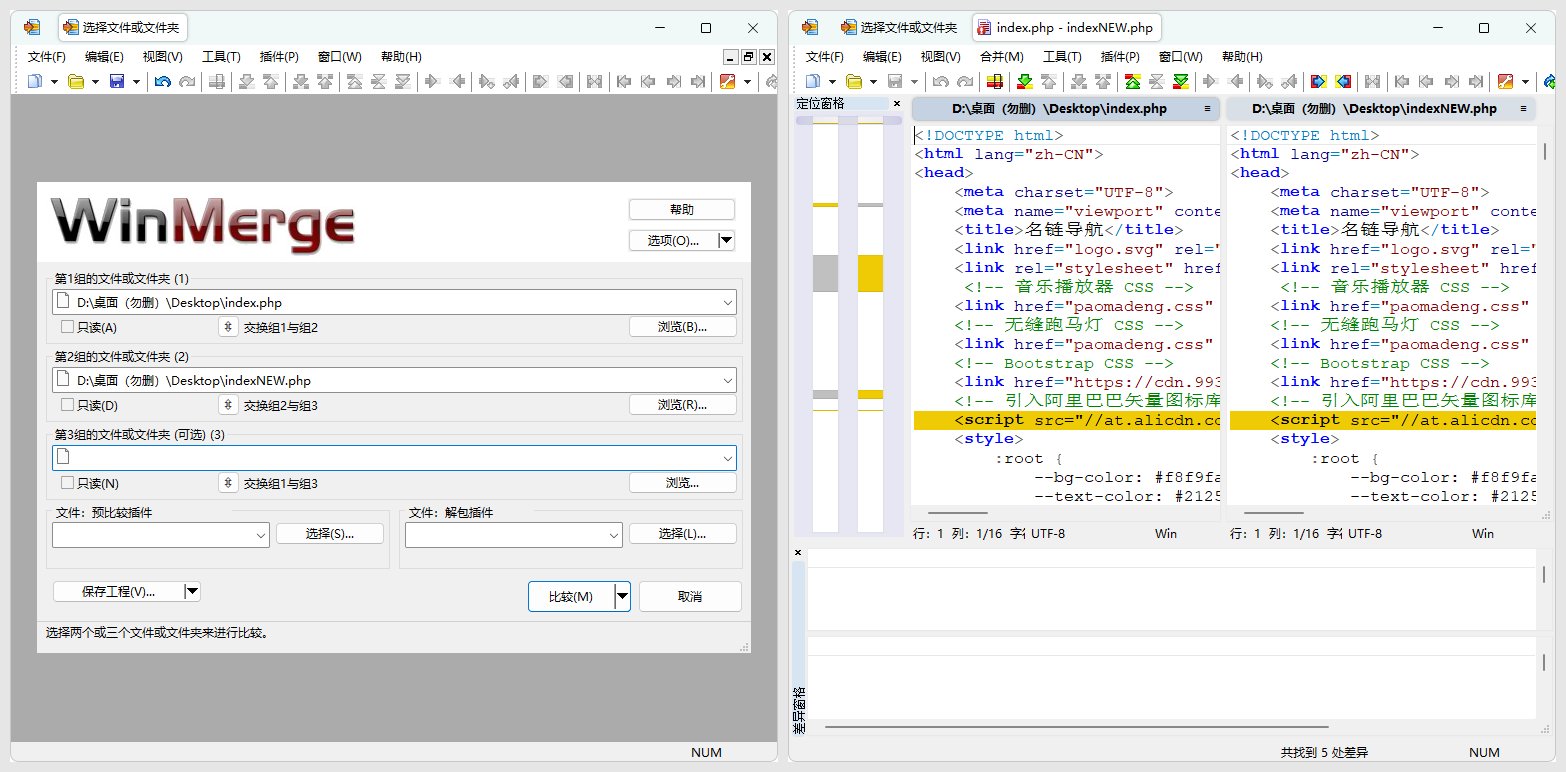1566x772 pixels.
Task: Click swap icon 交换组2与组3
Action: [x=228, y=405]
